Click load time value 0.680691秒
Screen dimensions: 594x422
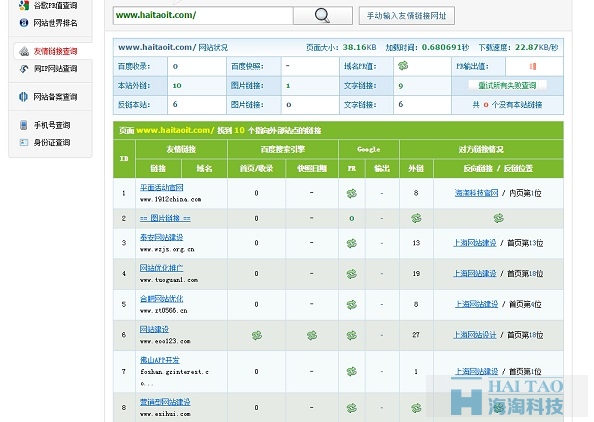tap(446, 47)
